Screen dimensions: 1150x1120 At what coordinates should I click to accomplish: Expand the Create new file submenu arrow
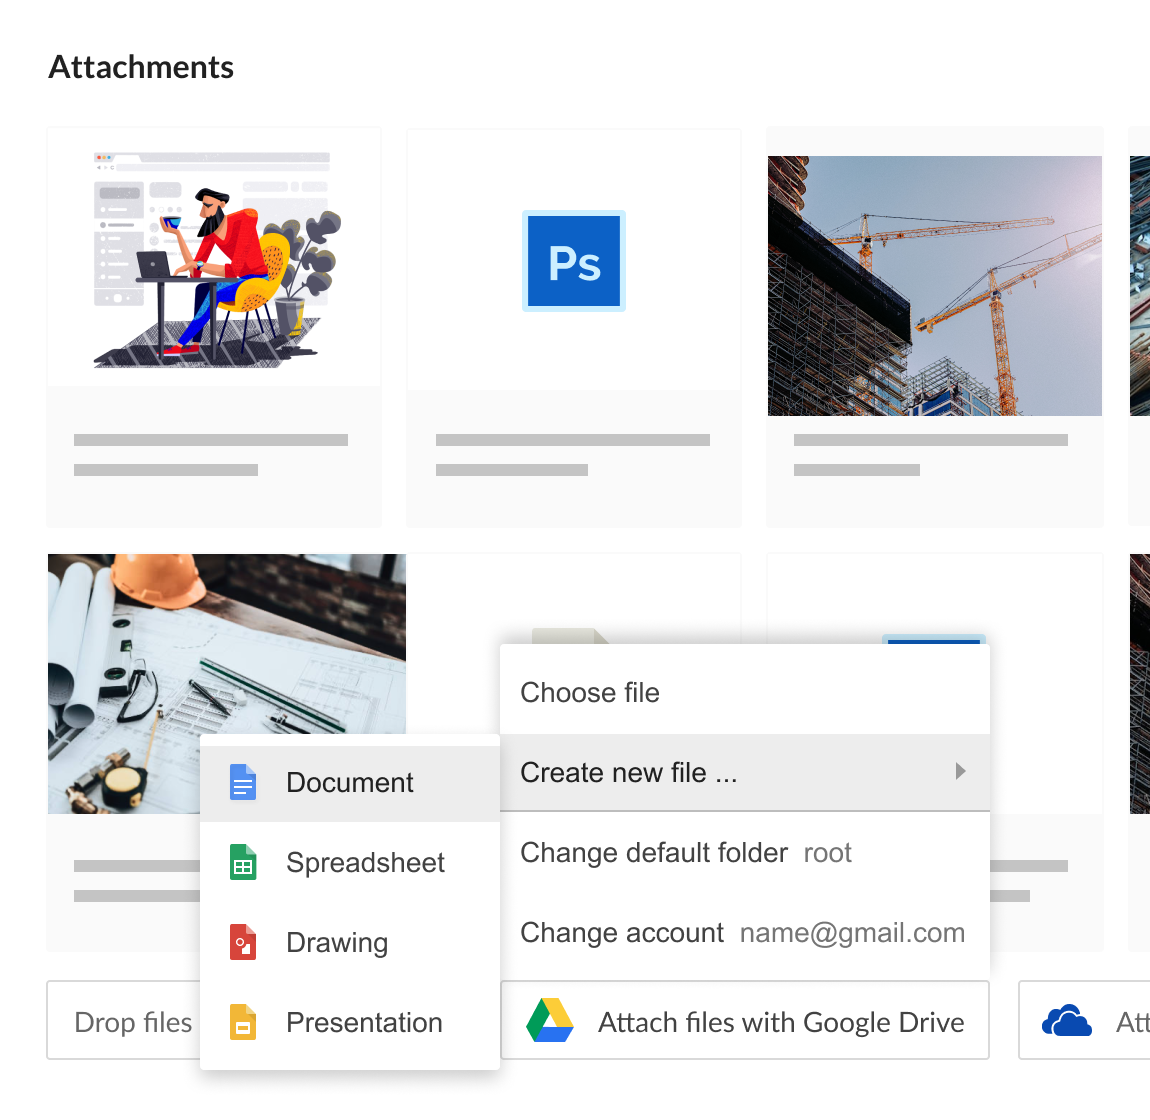coord(961,772)
